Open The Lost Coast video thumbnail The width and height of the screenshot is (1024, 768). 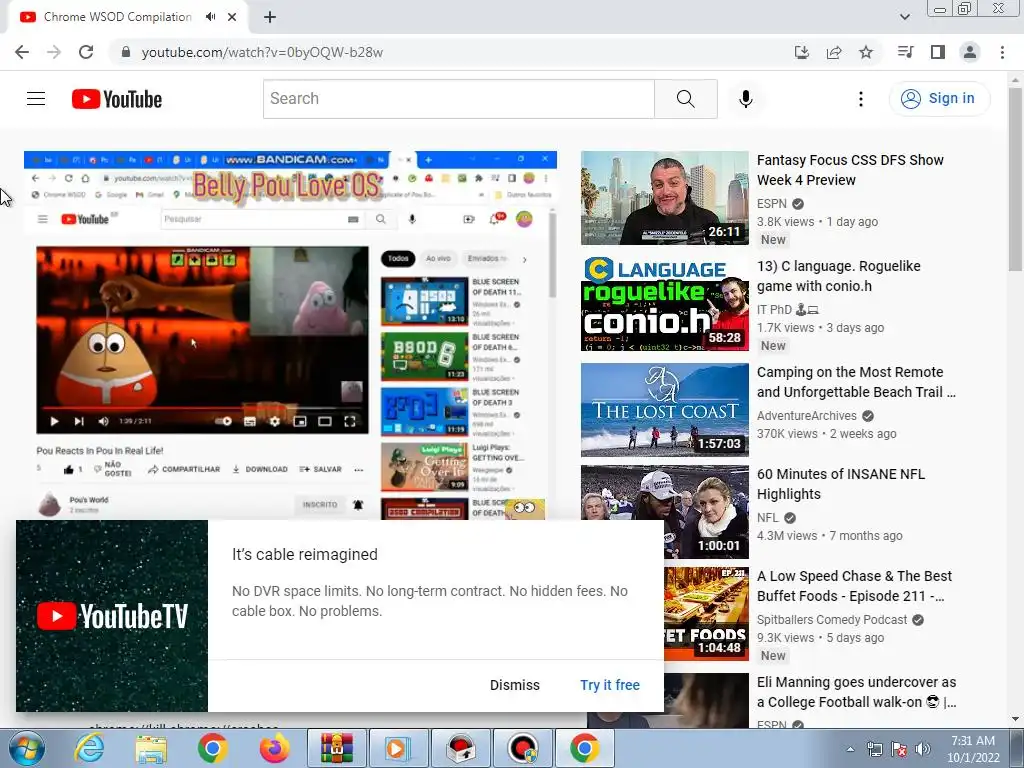(x=665, y=410)
